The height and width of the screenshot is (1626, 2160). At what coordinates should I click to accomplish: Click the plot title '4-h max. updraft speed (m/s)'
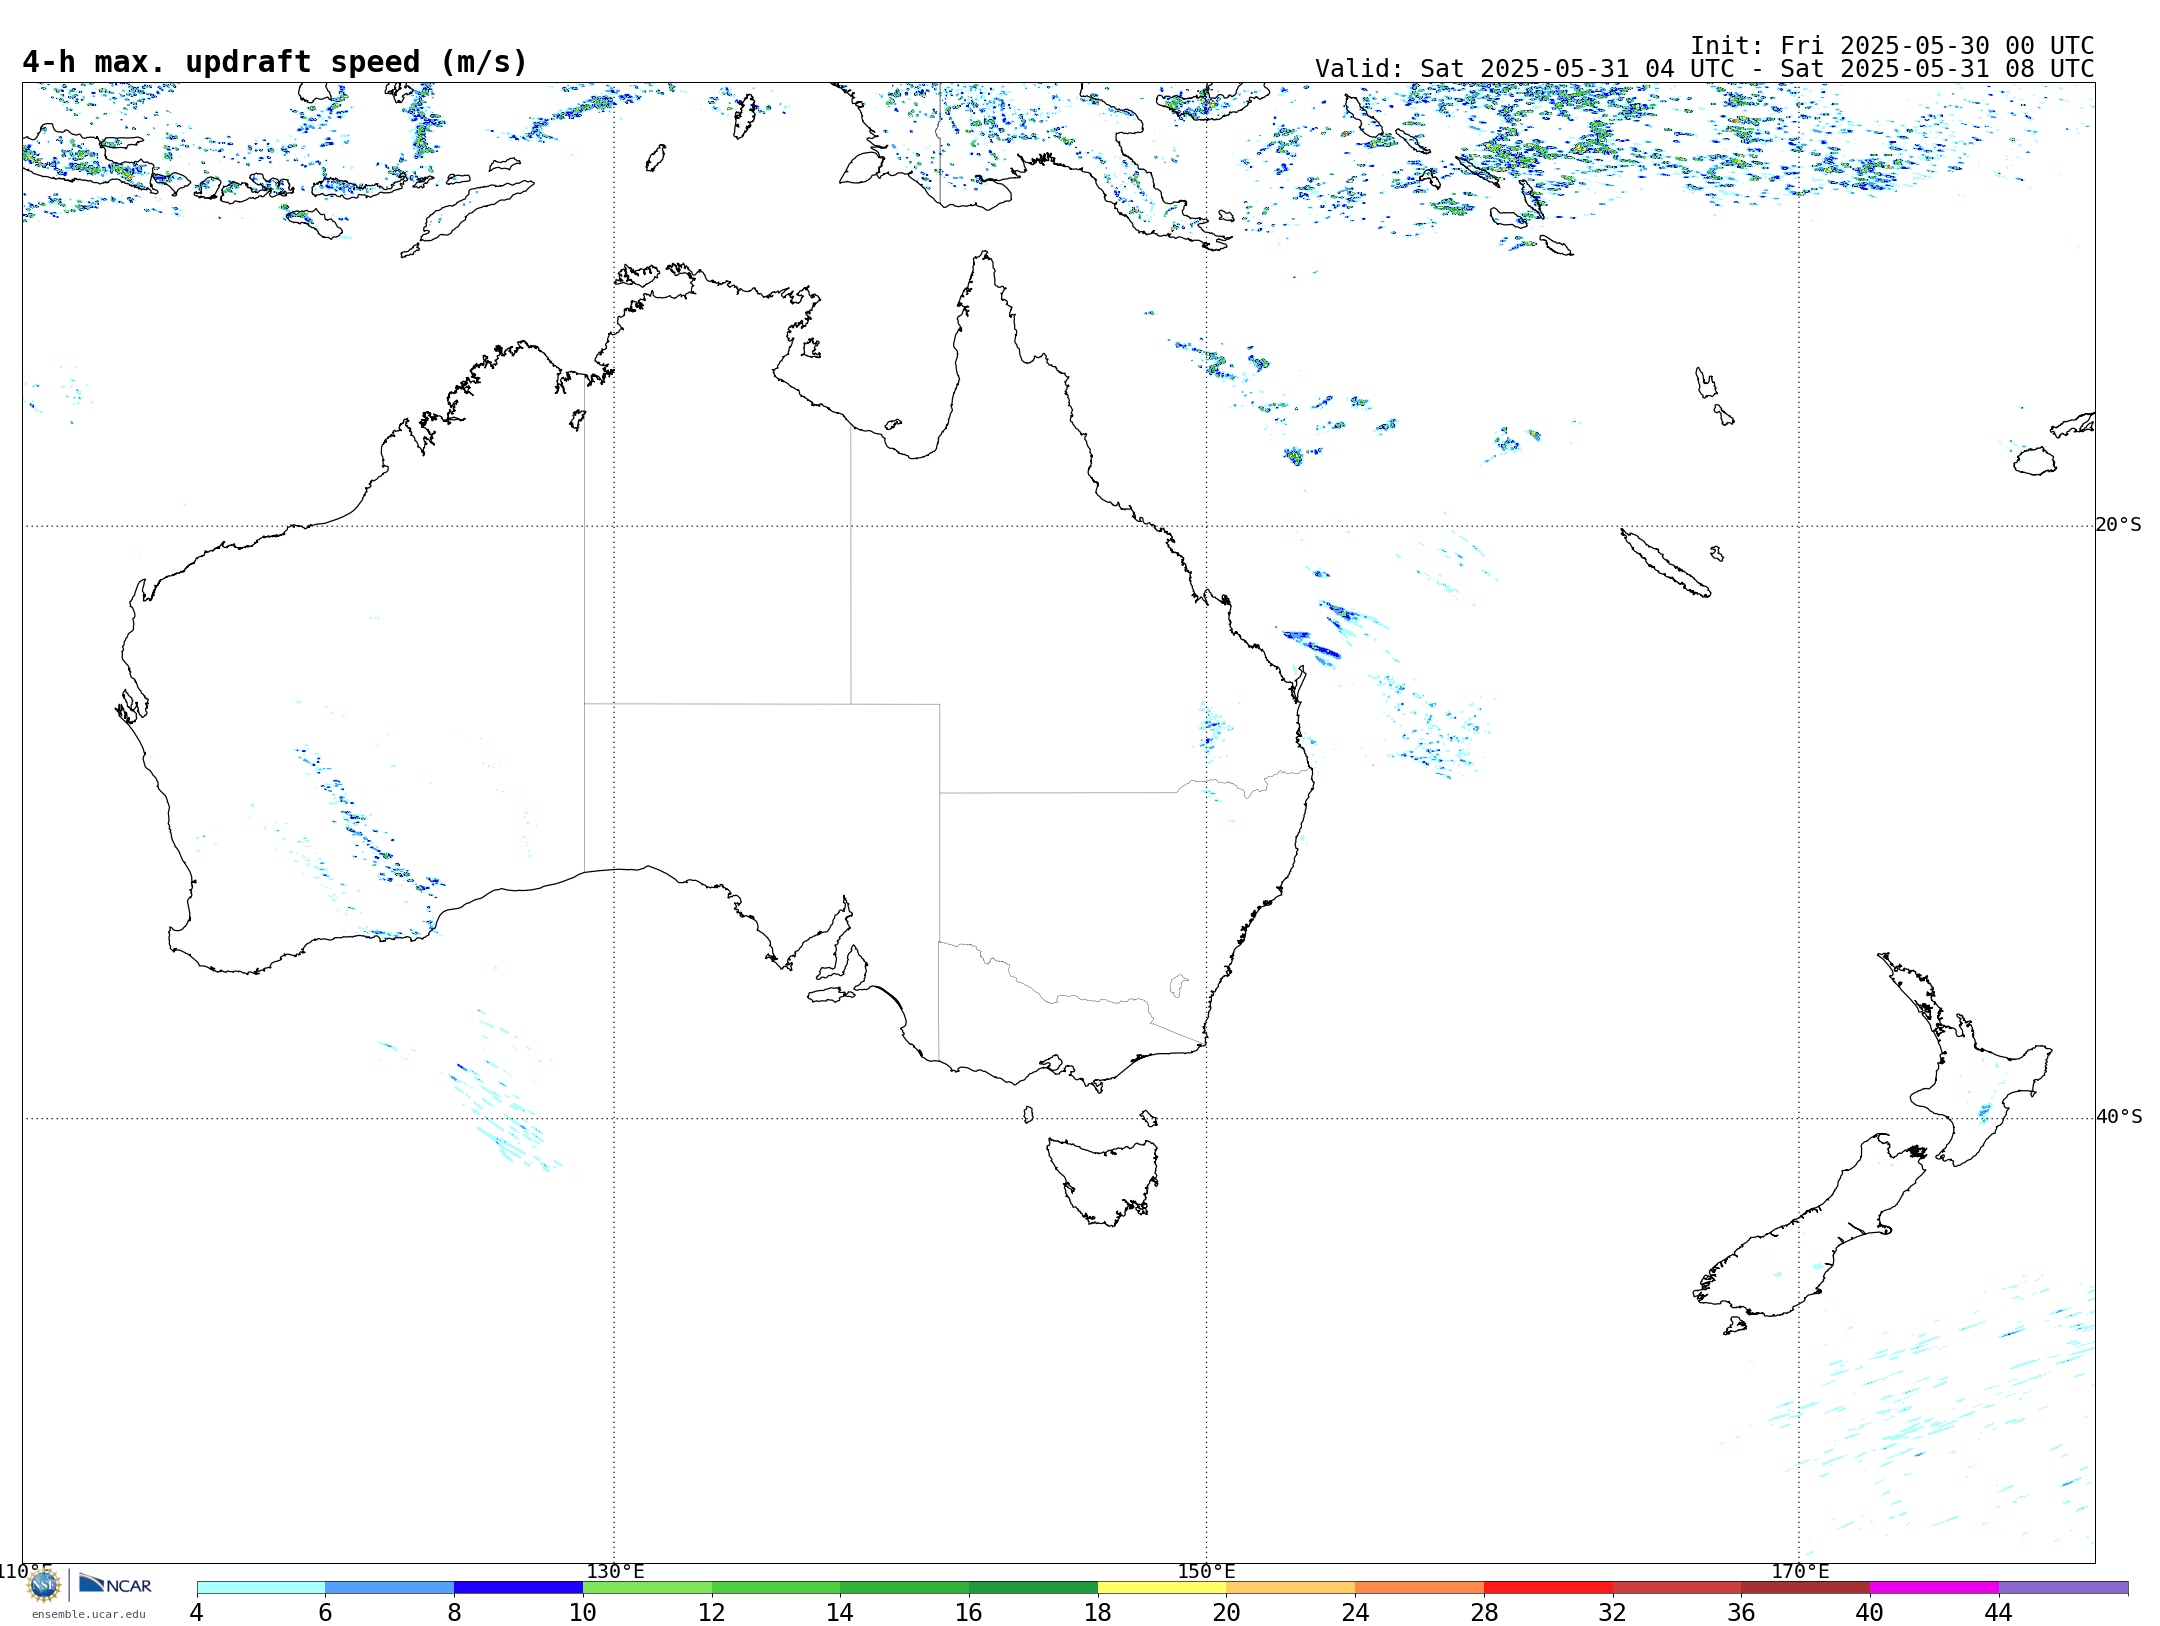point(275,62)
